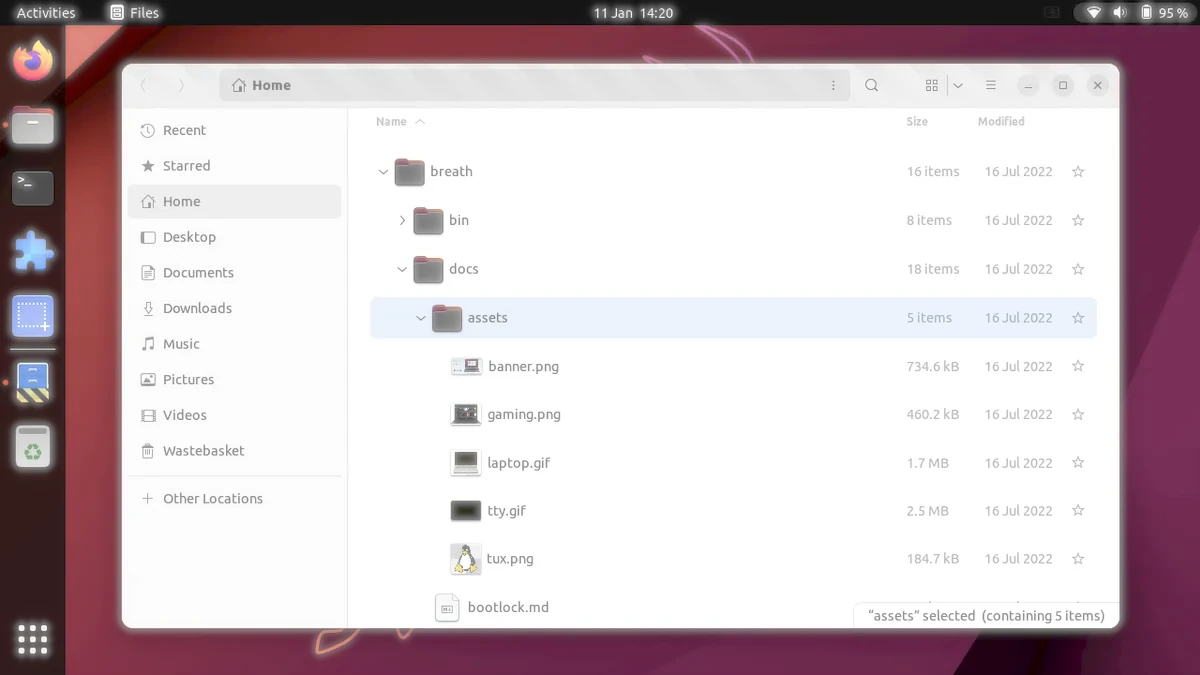Open the hamburger main menu
Image resolution: width=1200 pixels, height=675 pixels.
[x=990, y=86]
